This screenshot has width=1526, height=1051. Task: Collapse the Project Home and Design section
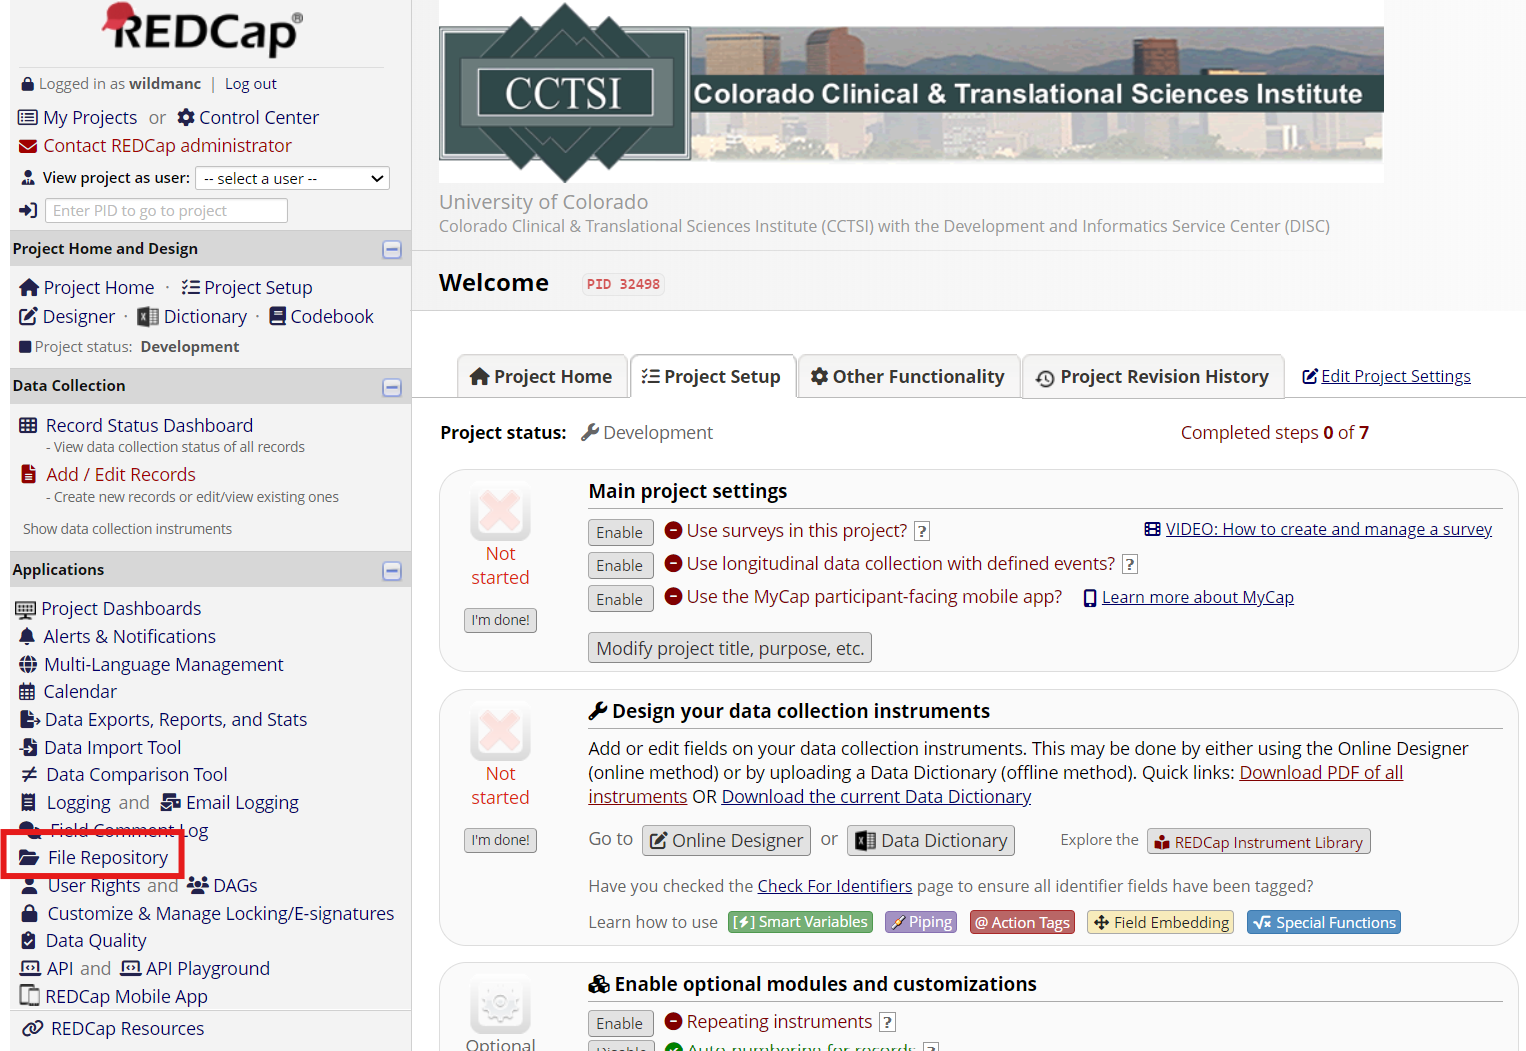click(392, 250)
